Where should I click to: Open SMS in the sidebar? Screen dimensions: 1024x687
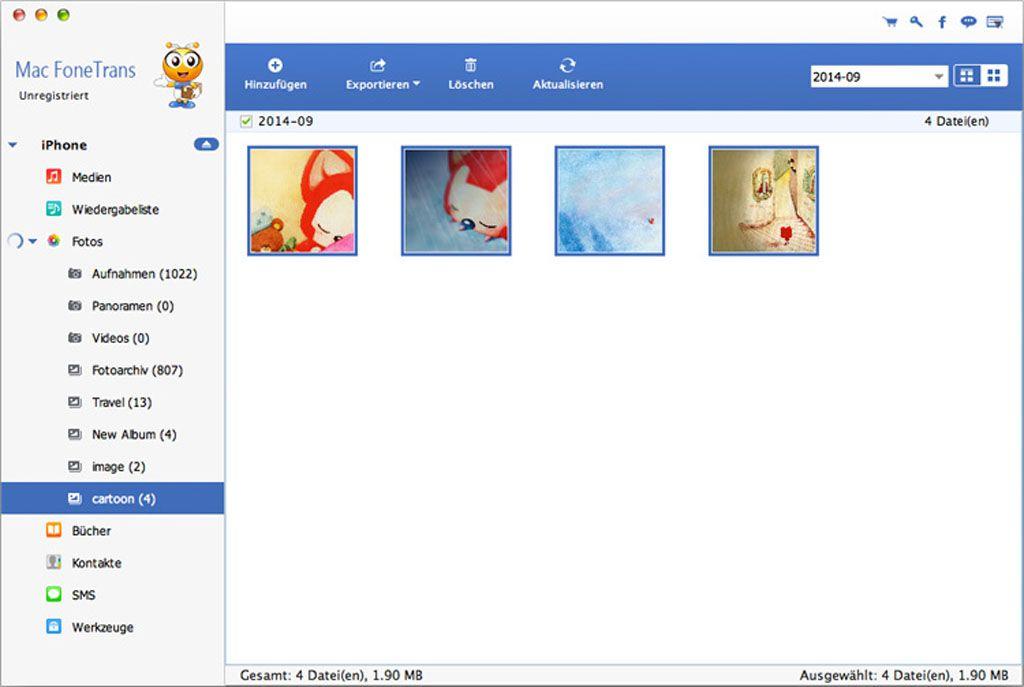coord(83,594)
